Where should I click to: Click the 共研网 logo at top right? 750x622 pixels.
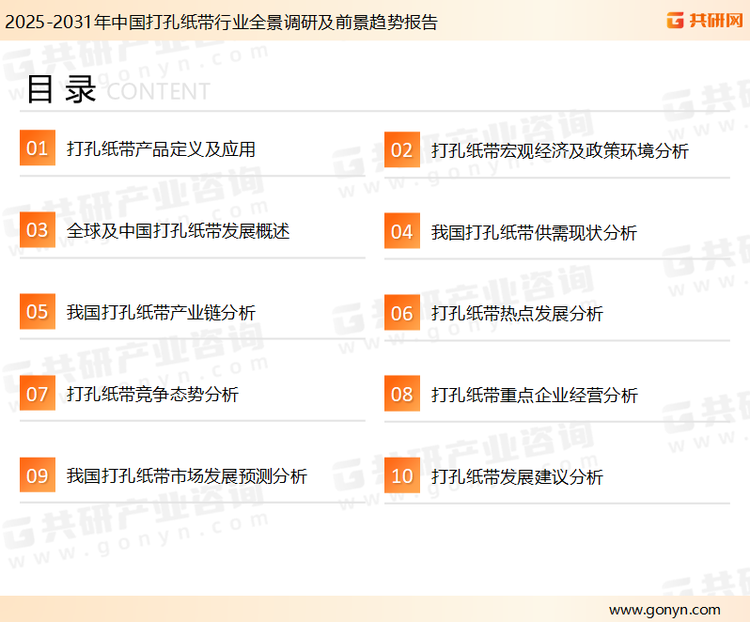(705, 20)
